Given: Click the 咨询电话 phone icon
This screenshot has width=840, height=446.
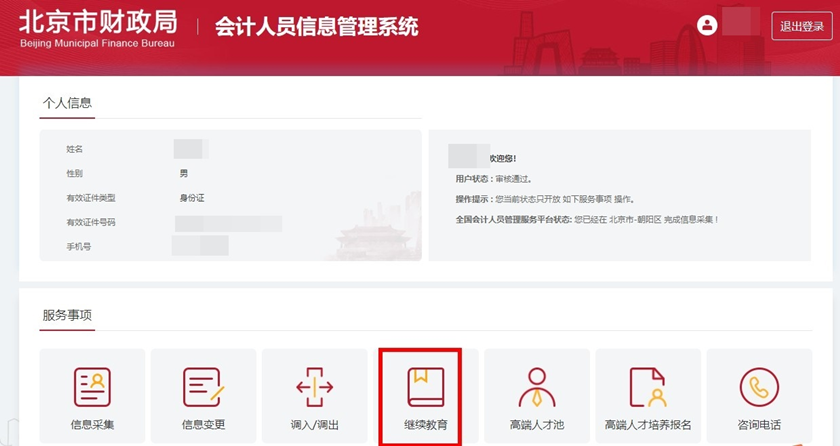Looking at the screenshot, I should click(x=758, y=386).
